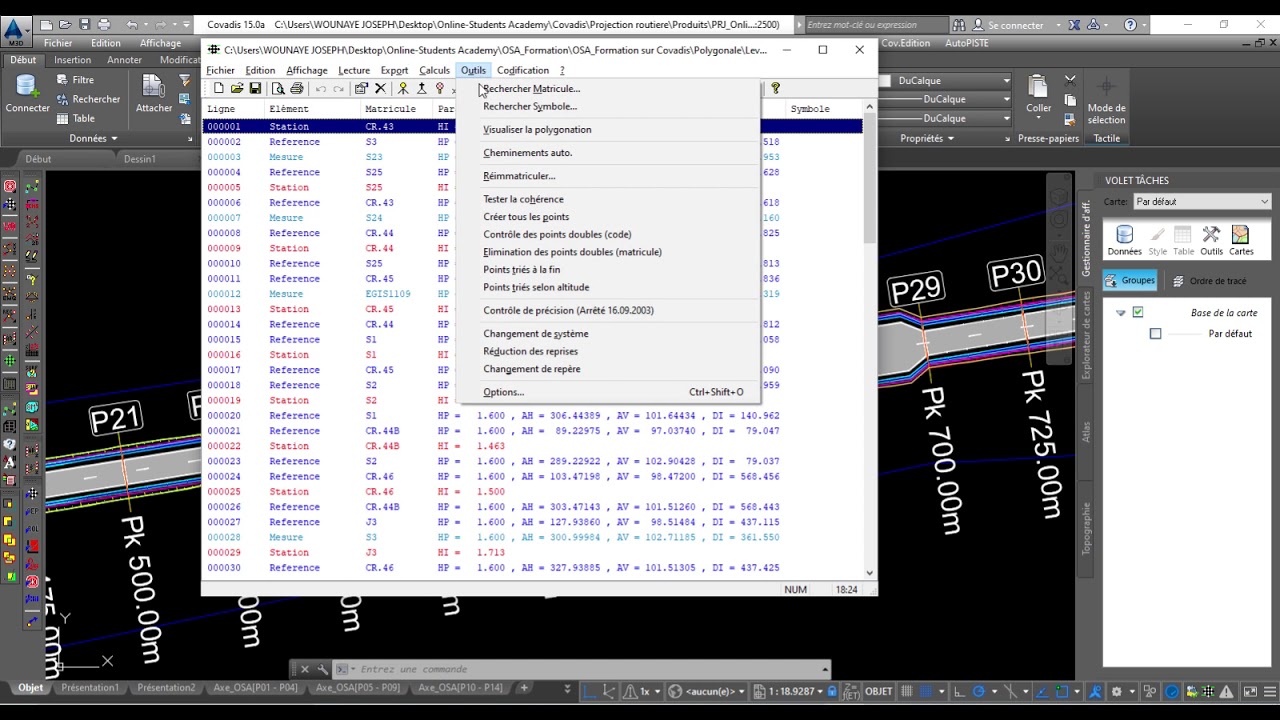Screen dimensions: 1280x720
Task: Click the New file icon in the Covadis editor toolbar
Action: pyautogui.click(x=218, y=89)
